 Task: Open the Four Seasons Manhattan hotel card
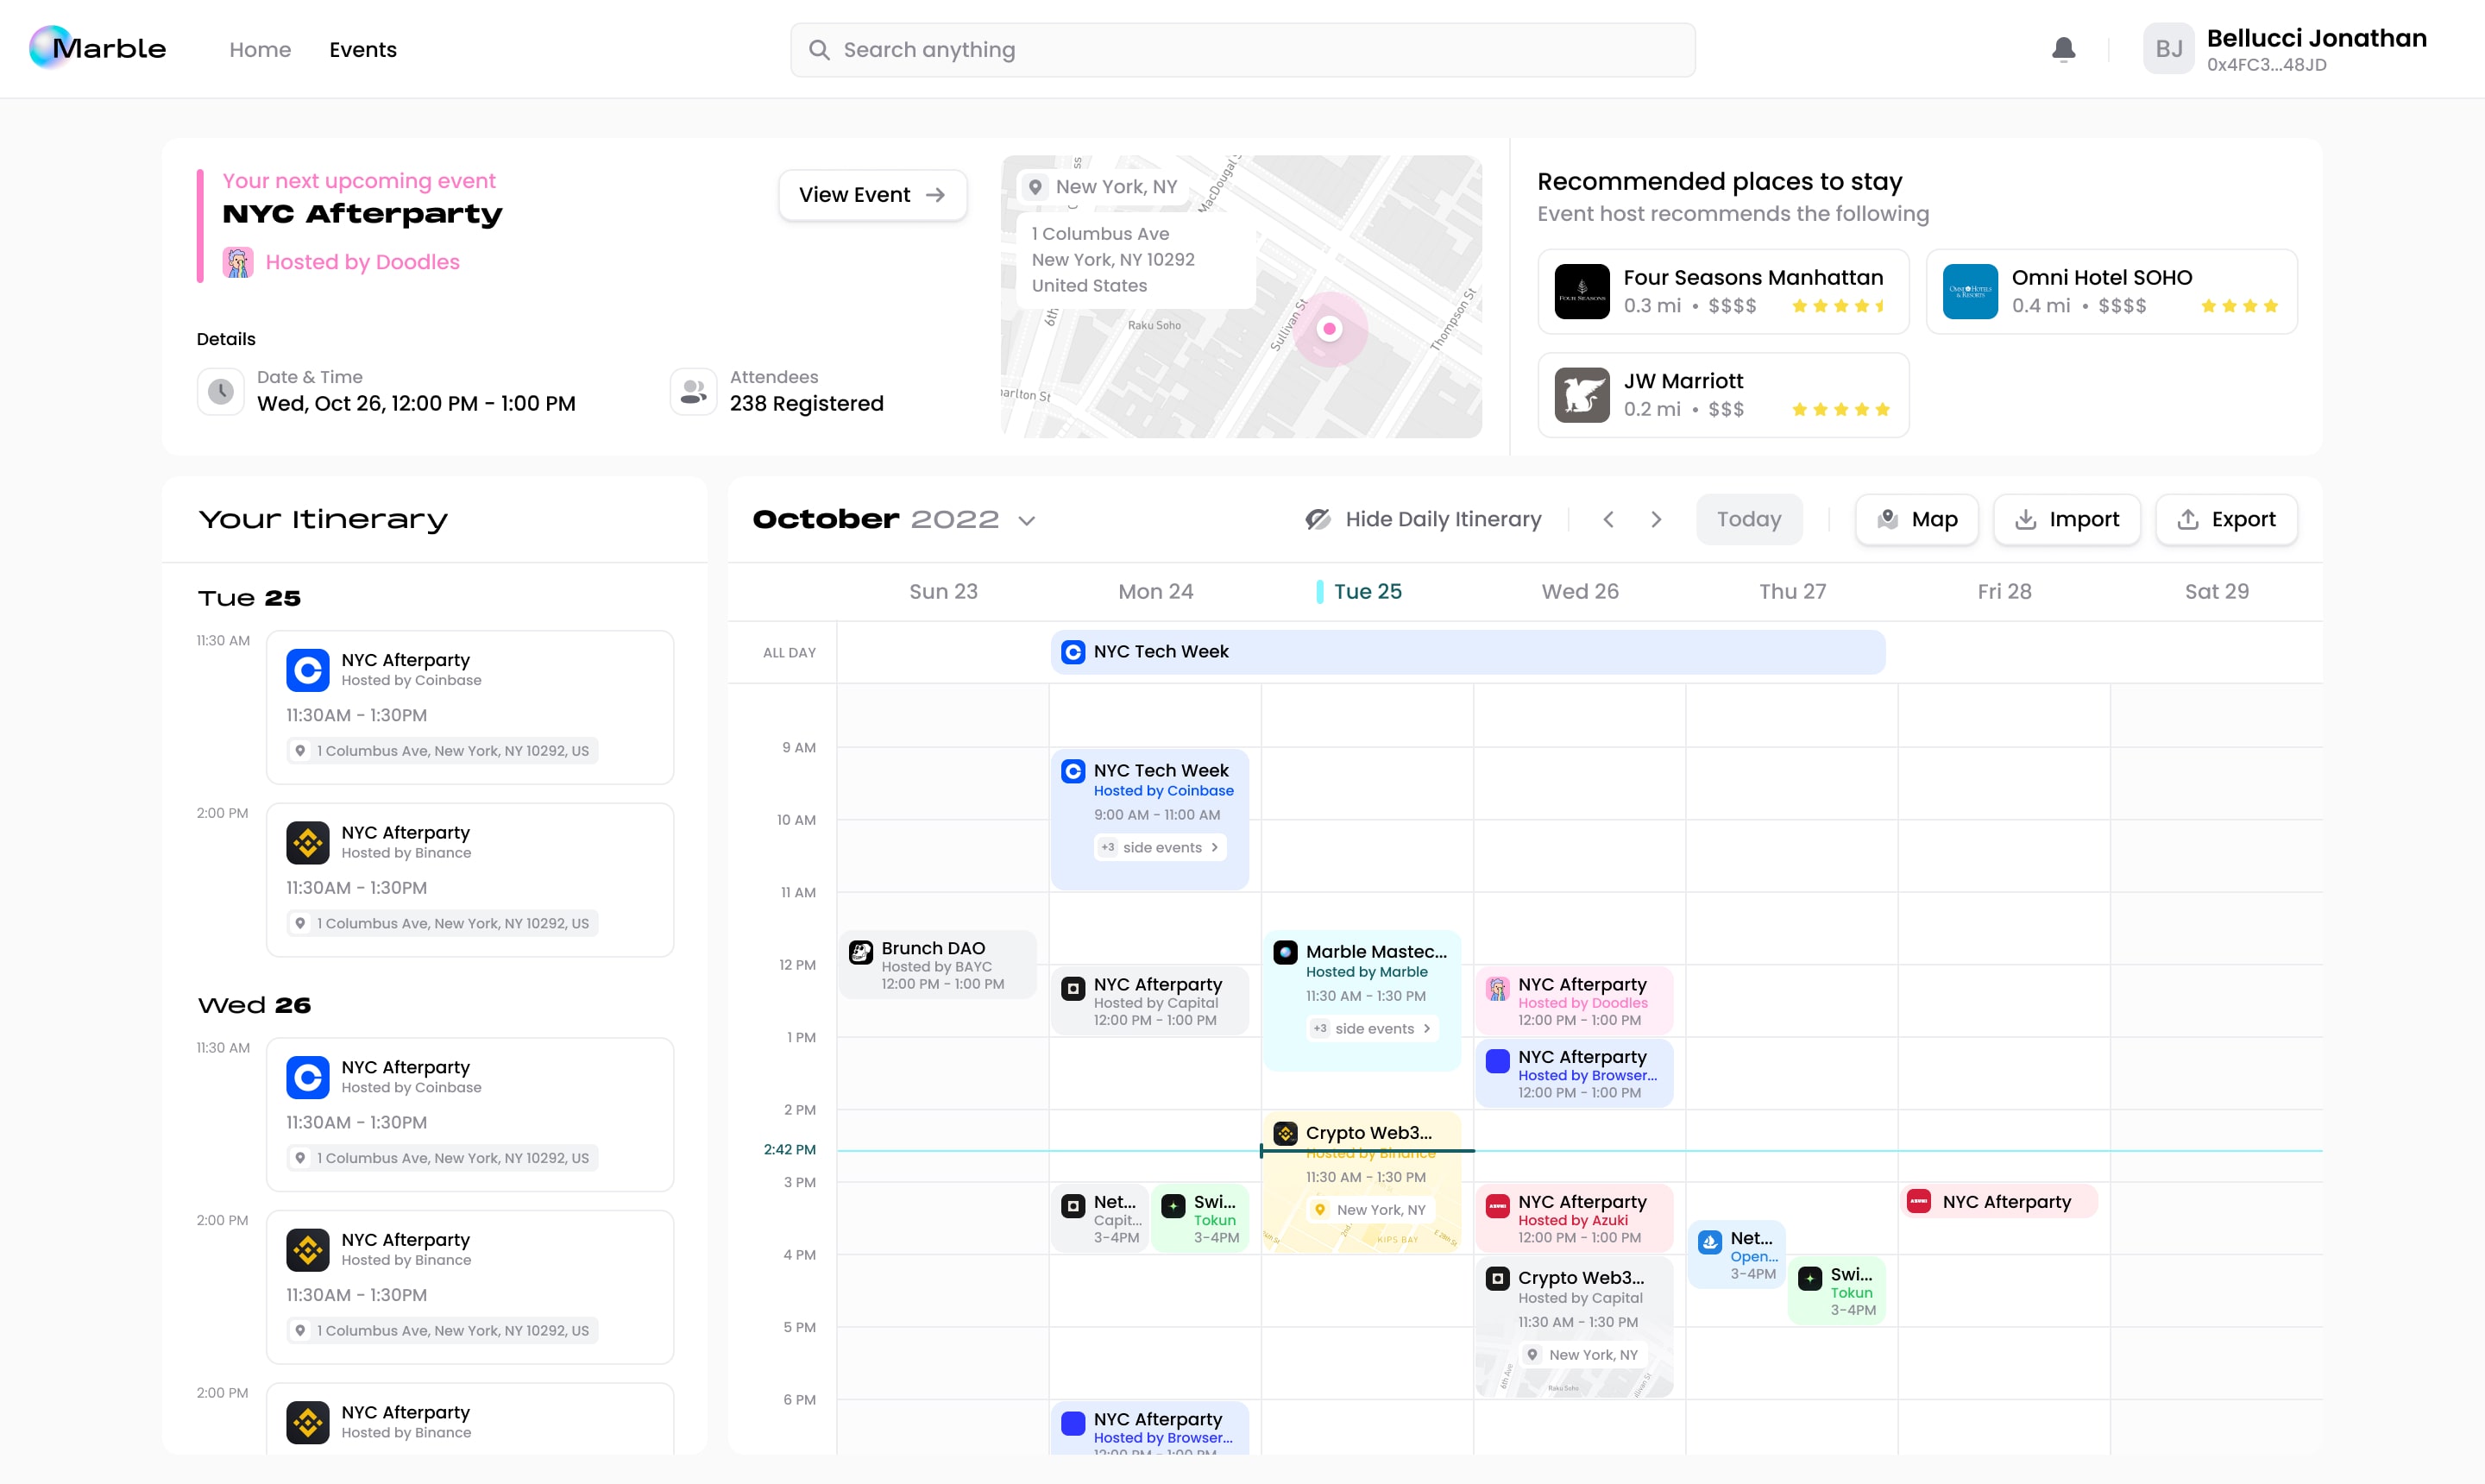tap(1723, 292)
